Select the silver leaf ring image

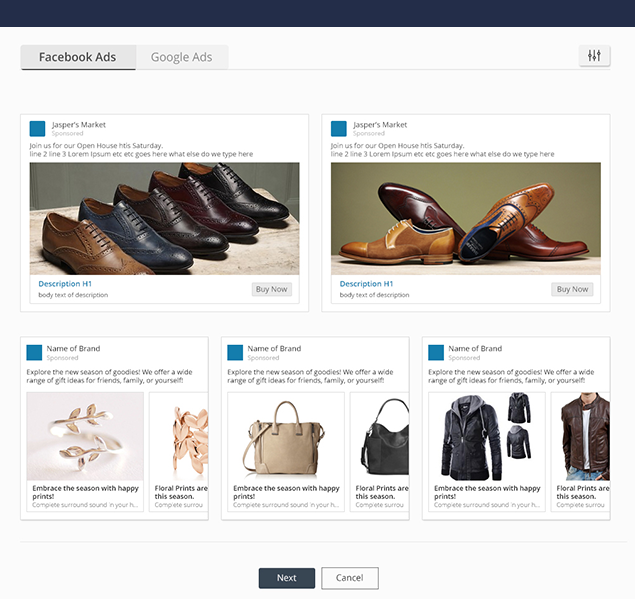click(85, 436)
